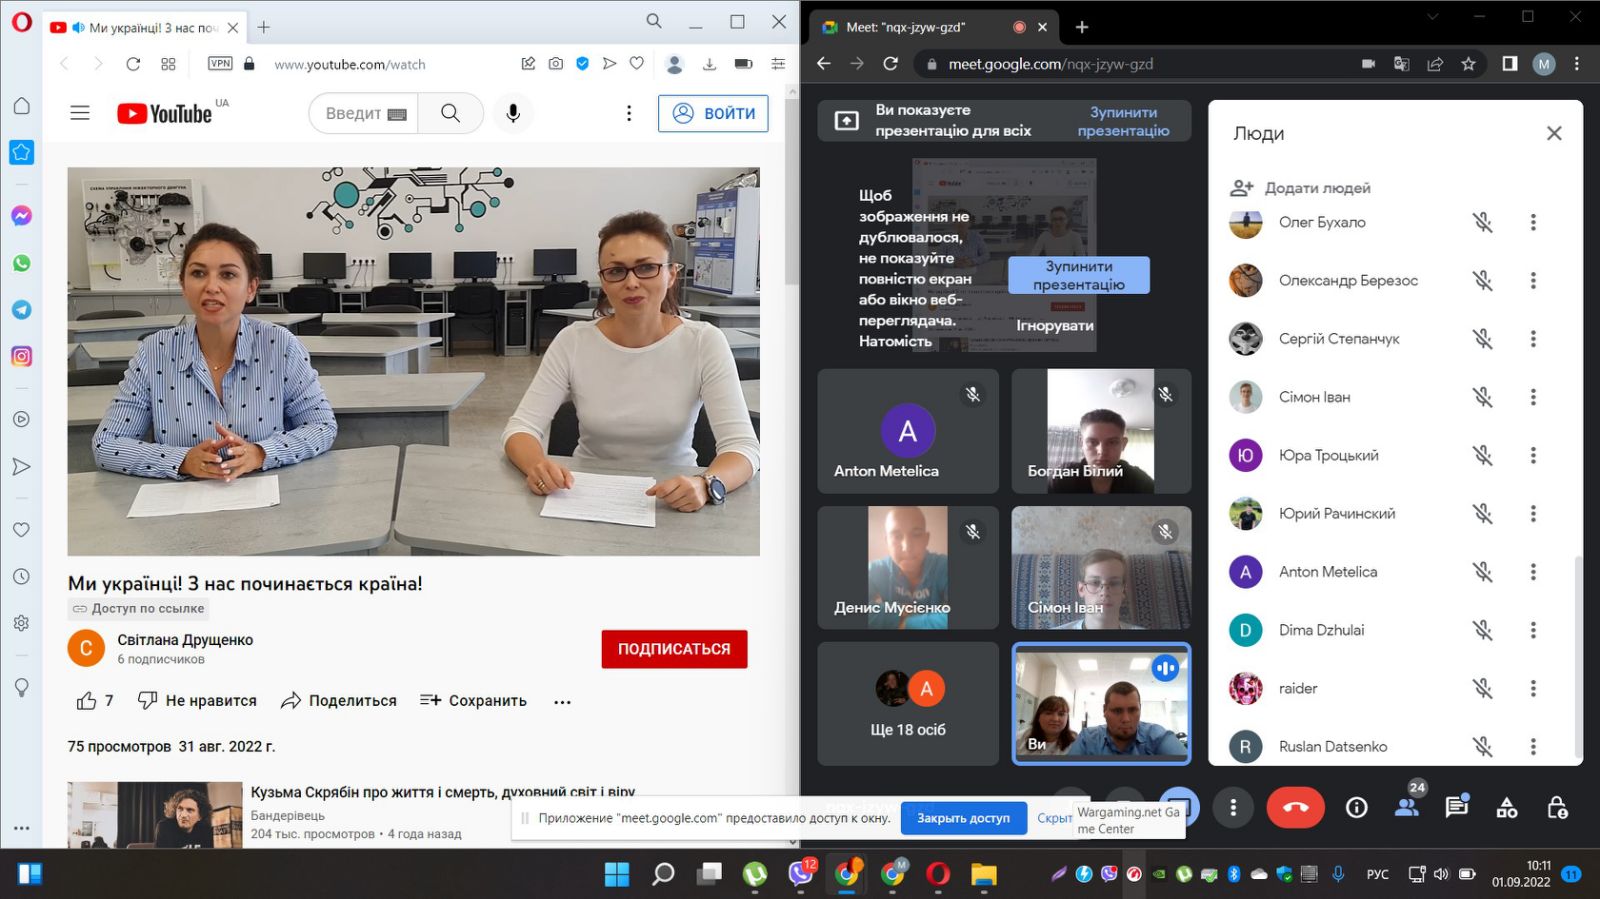Open Messenger in Opera sidebar
Viewport: 1600px width, 899px height.
coord(21,215)
